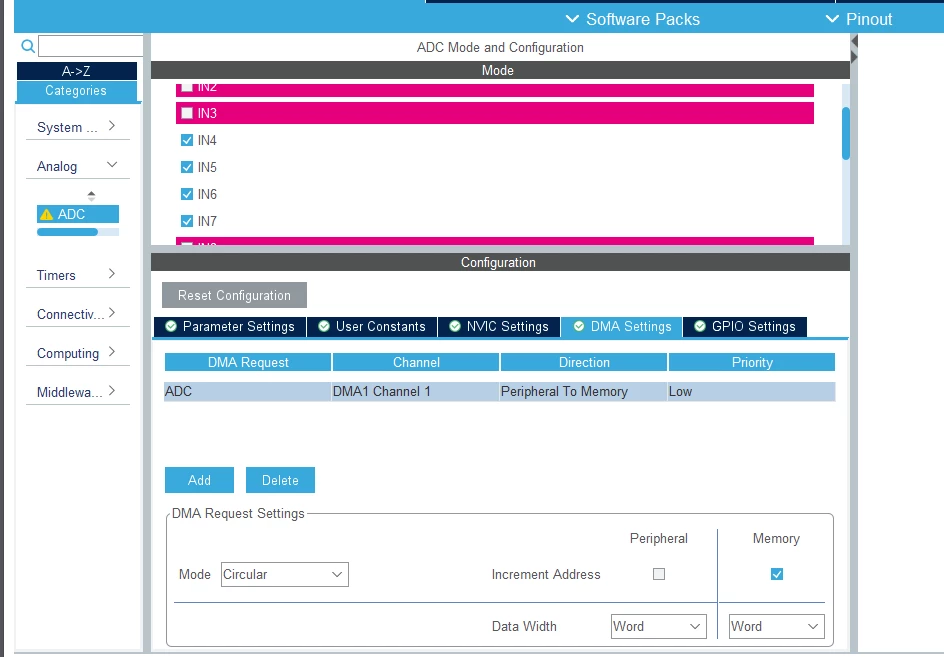Screen dimensions: 944x657
Task: Open the Peripheral data width dropdown
Action: 658,626
